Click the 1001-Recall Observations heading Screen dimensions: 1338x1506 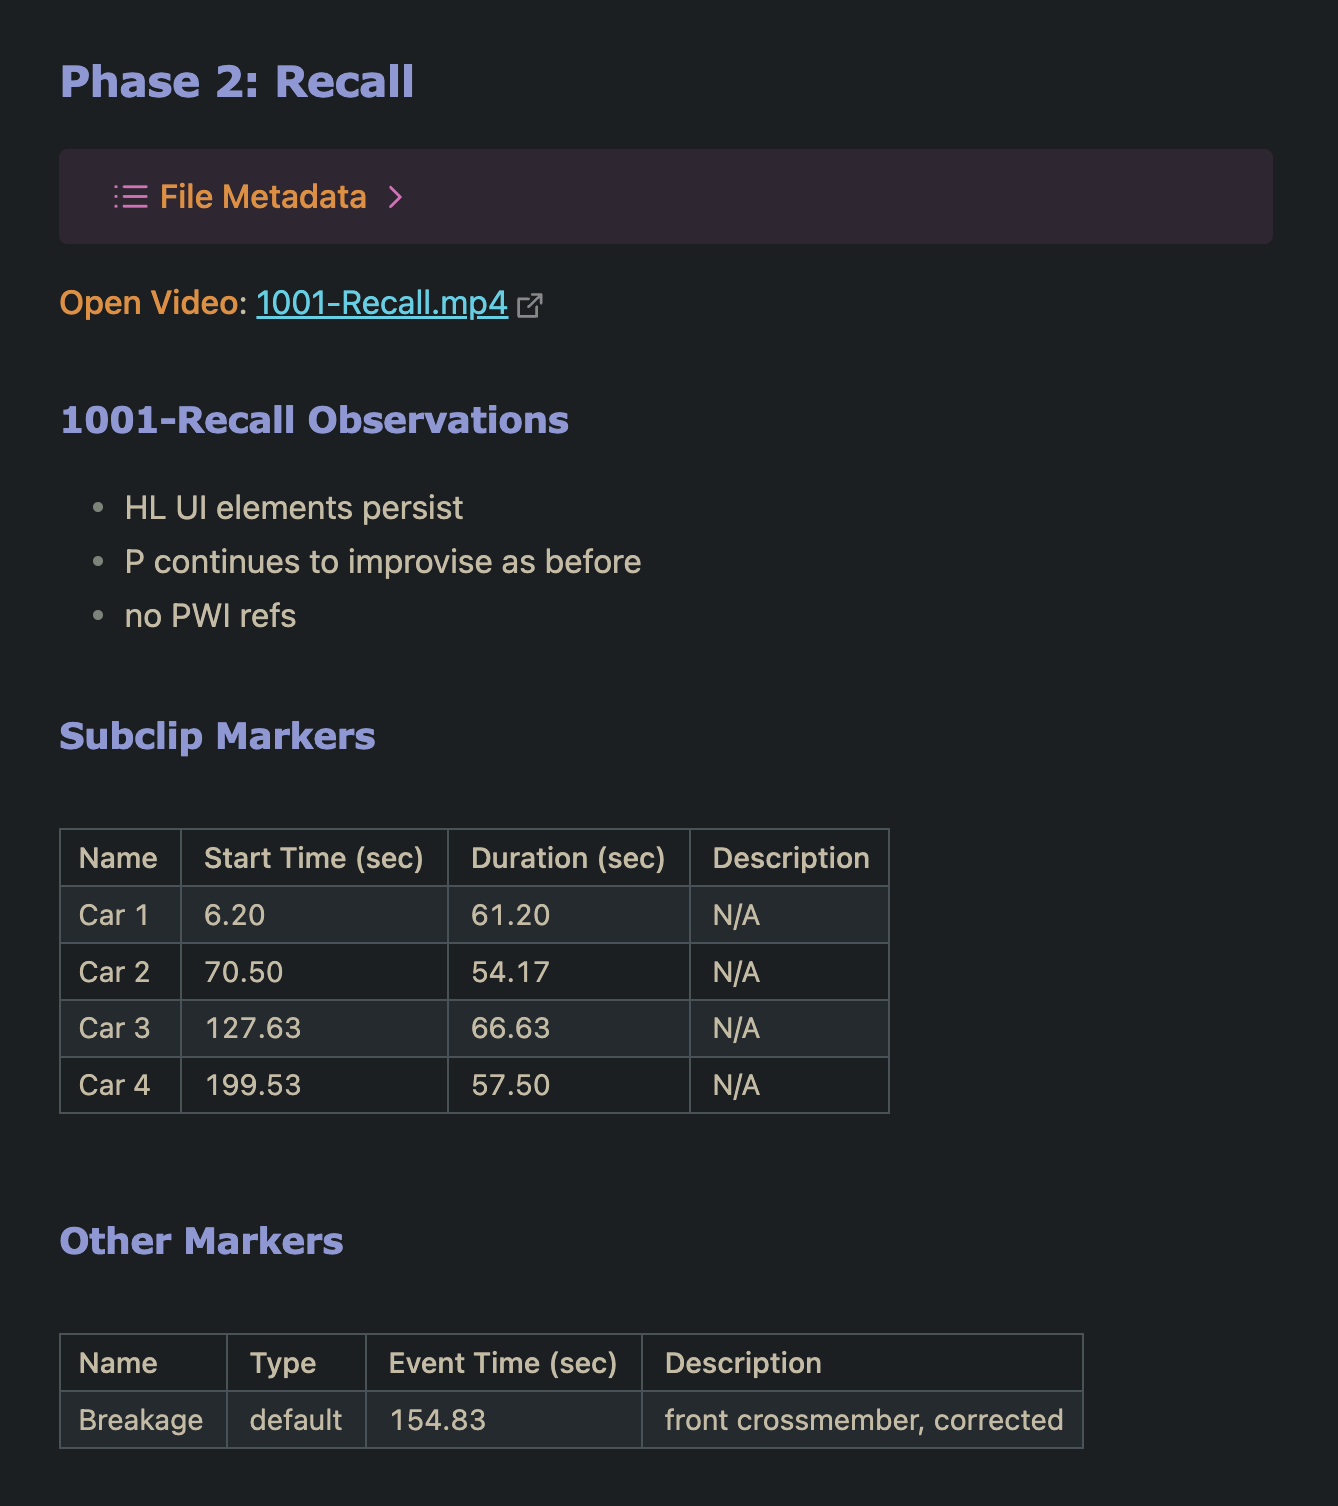[x=314, y=420]
